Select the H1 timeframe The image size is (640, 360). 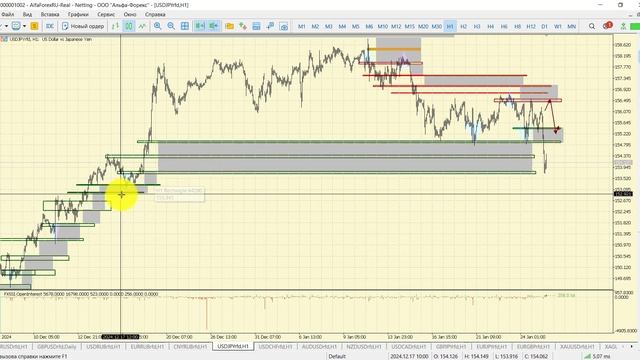[450, 26]
